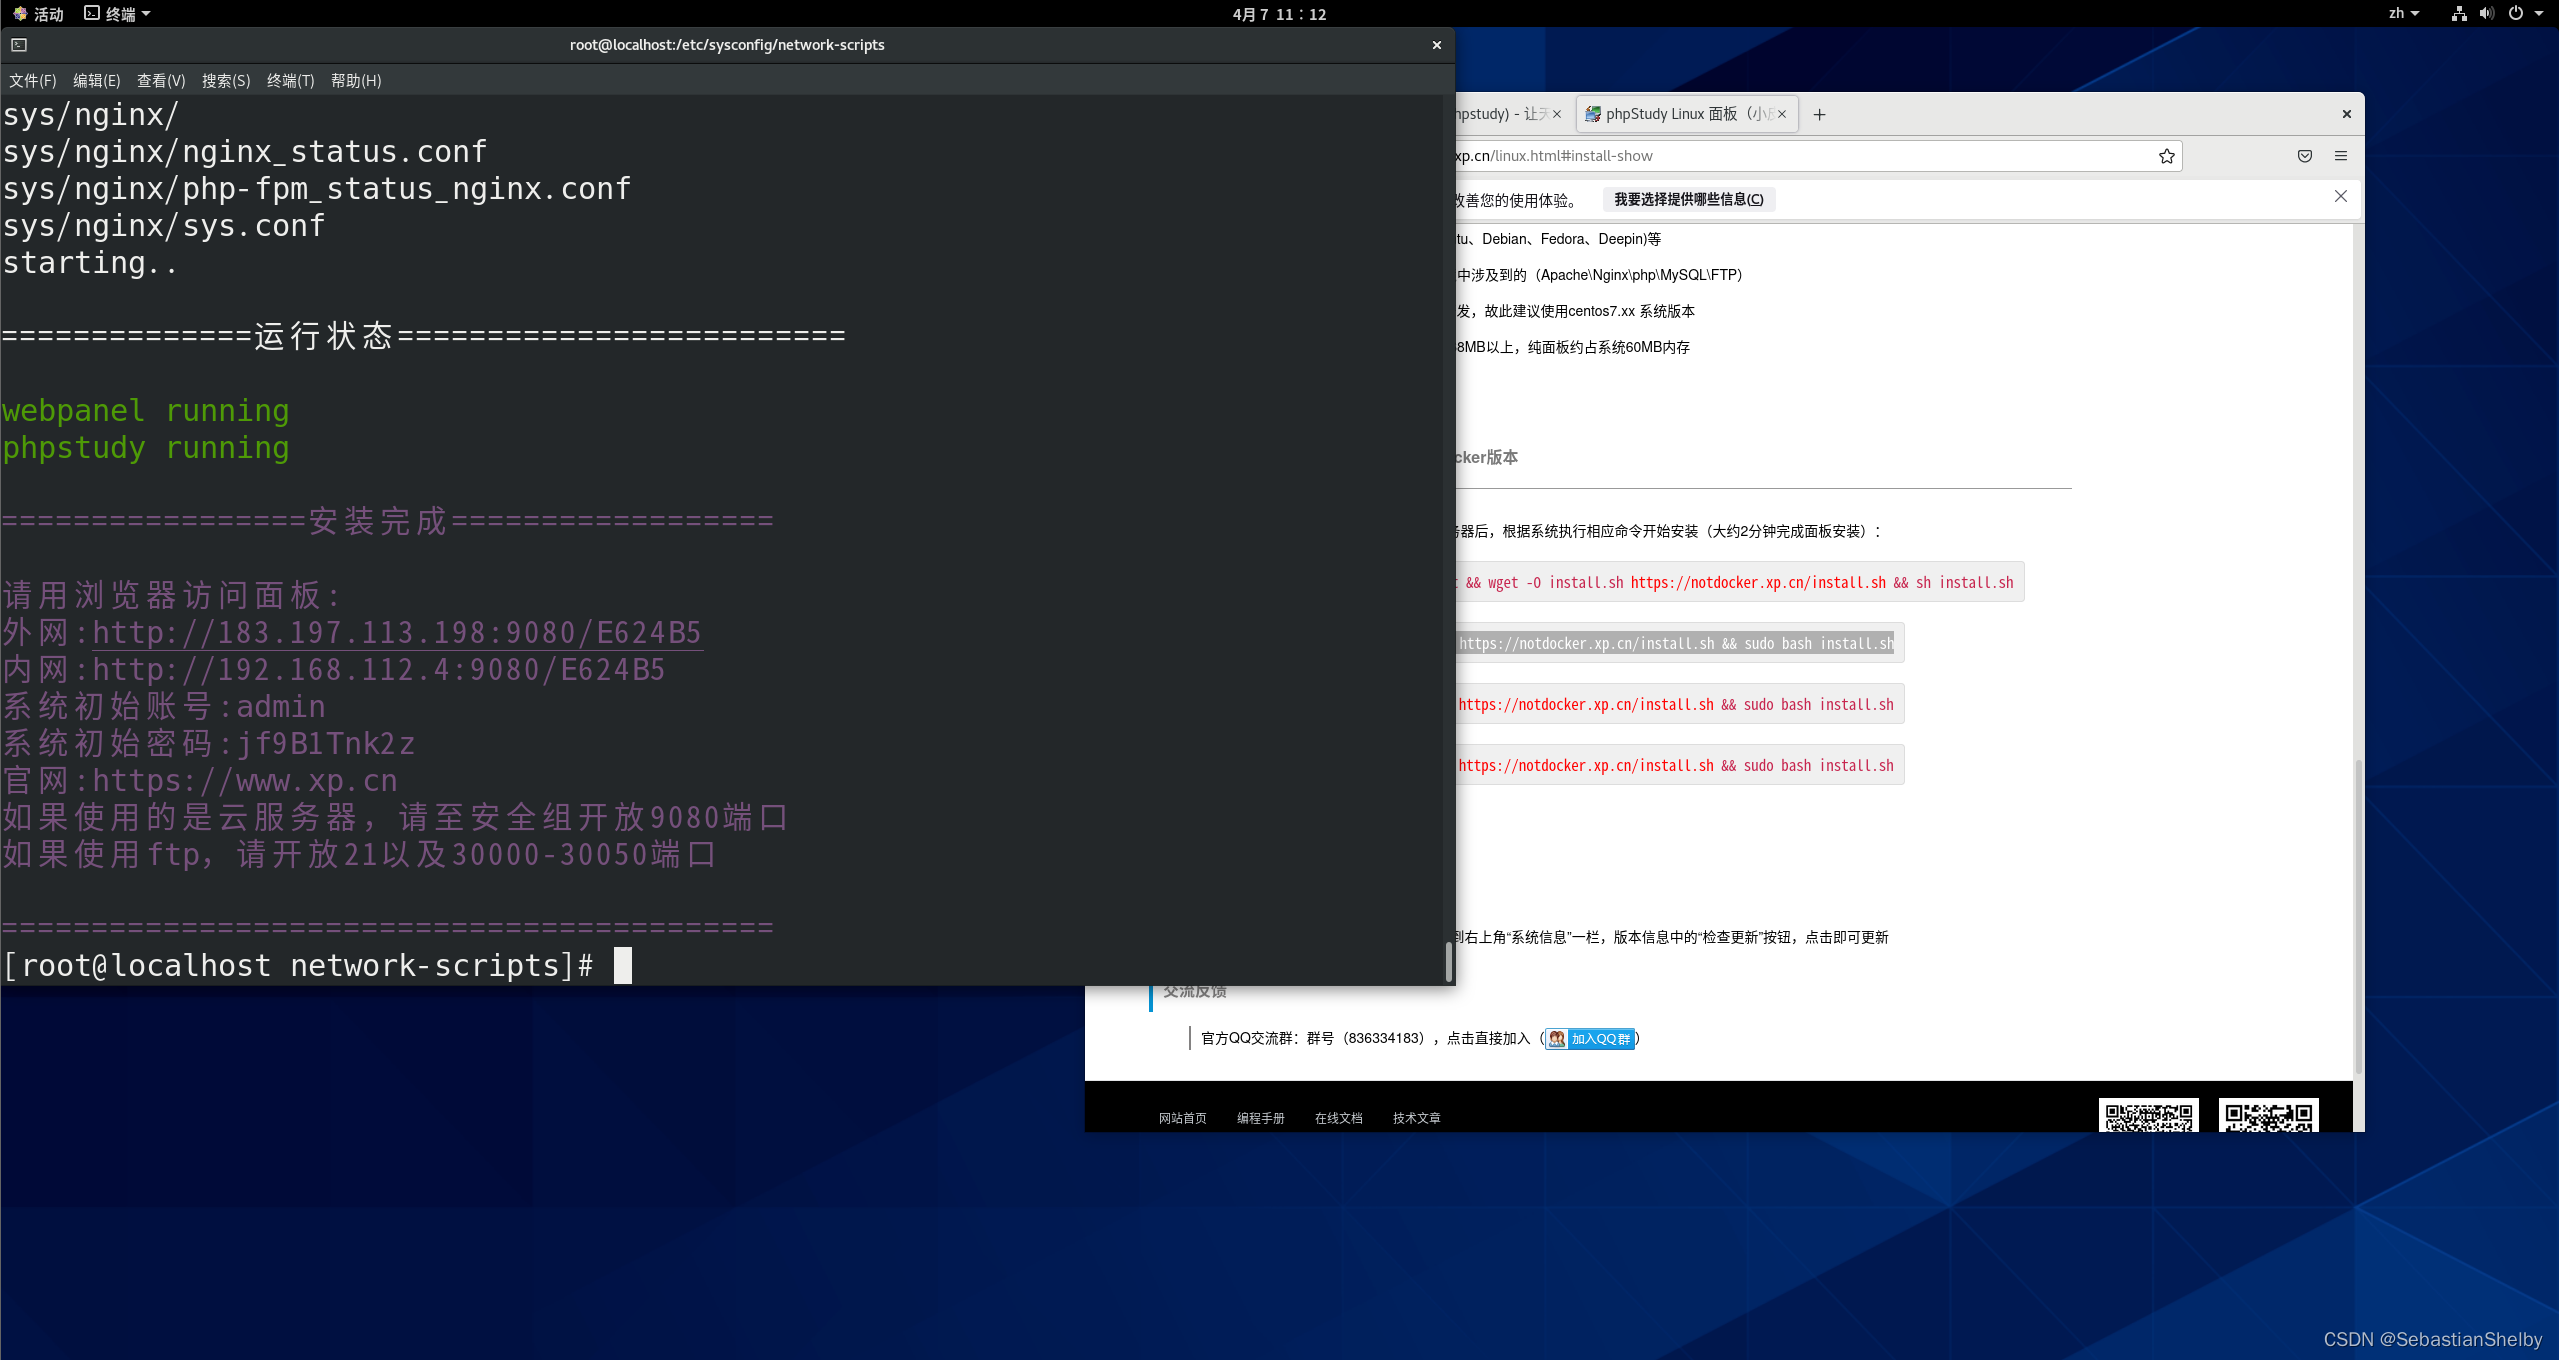Screen dimensions: 2559x1360
Task: Click the terminal window icon in title bar
Action: tap(19, 45)
